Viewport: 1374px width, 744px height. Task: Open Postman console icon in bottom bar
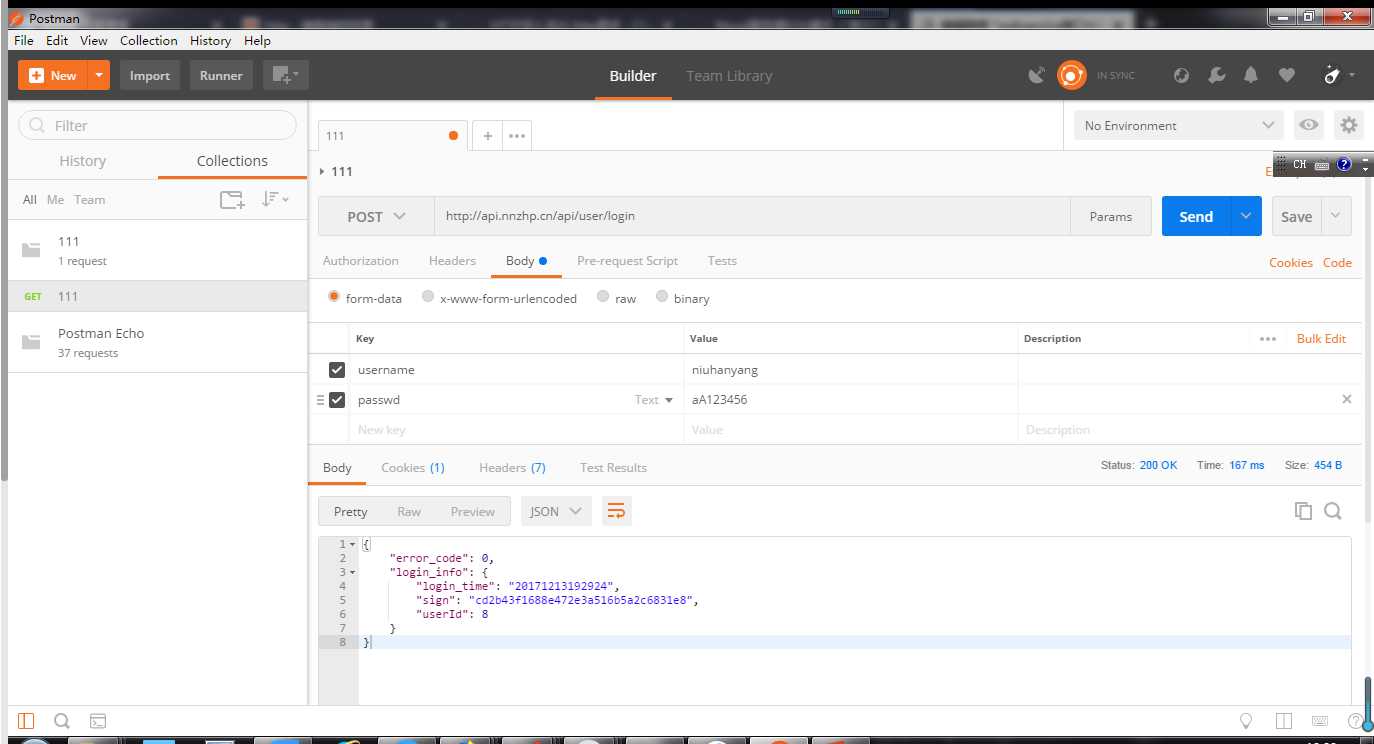pyautogui.click(x=98, y=720)
